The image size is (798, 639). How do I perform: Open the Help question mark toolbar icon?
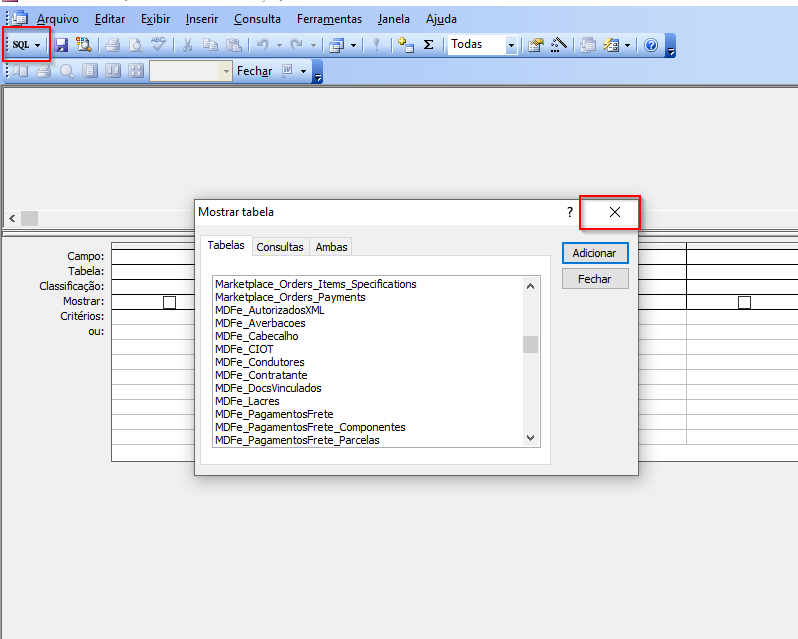tap(651, 45)
